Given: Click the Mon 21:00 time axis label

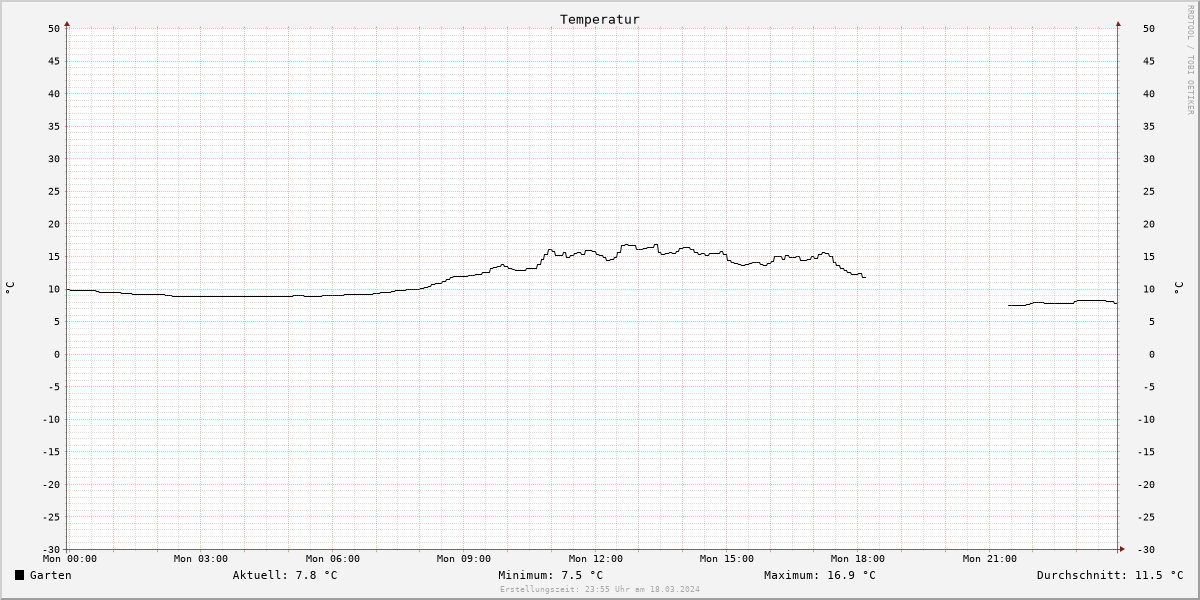Looking at the screenshot, I should (x=990, y=559).
